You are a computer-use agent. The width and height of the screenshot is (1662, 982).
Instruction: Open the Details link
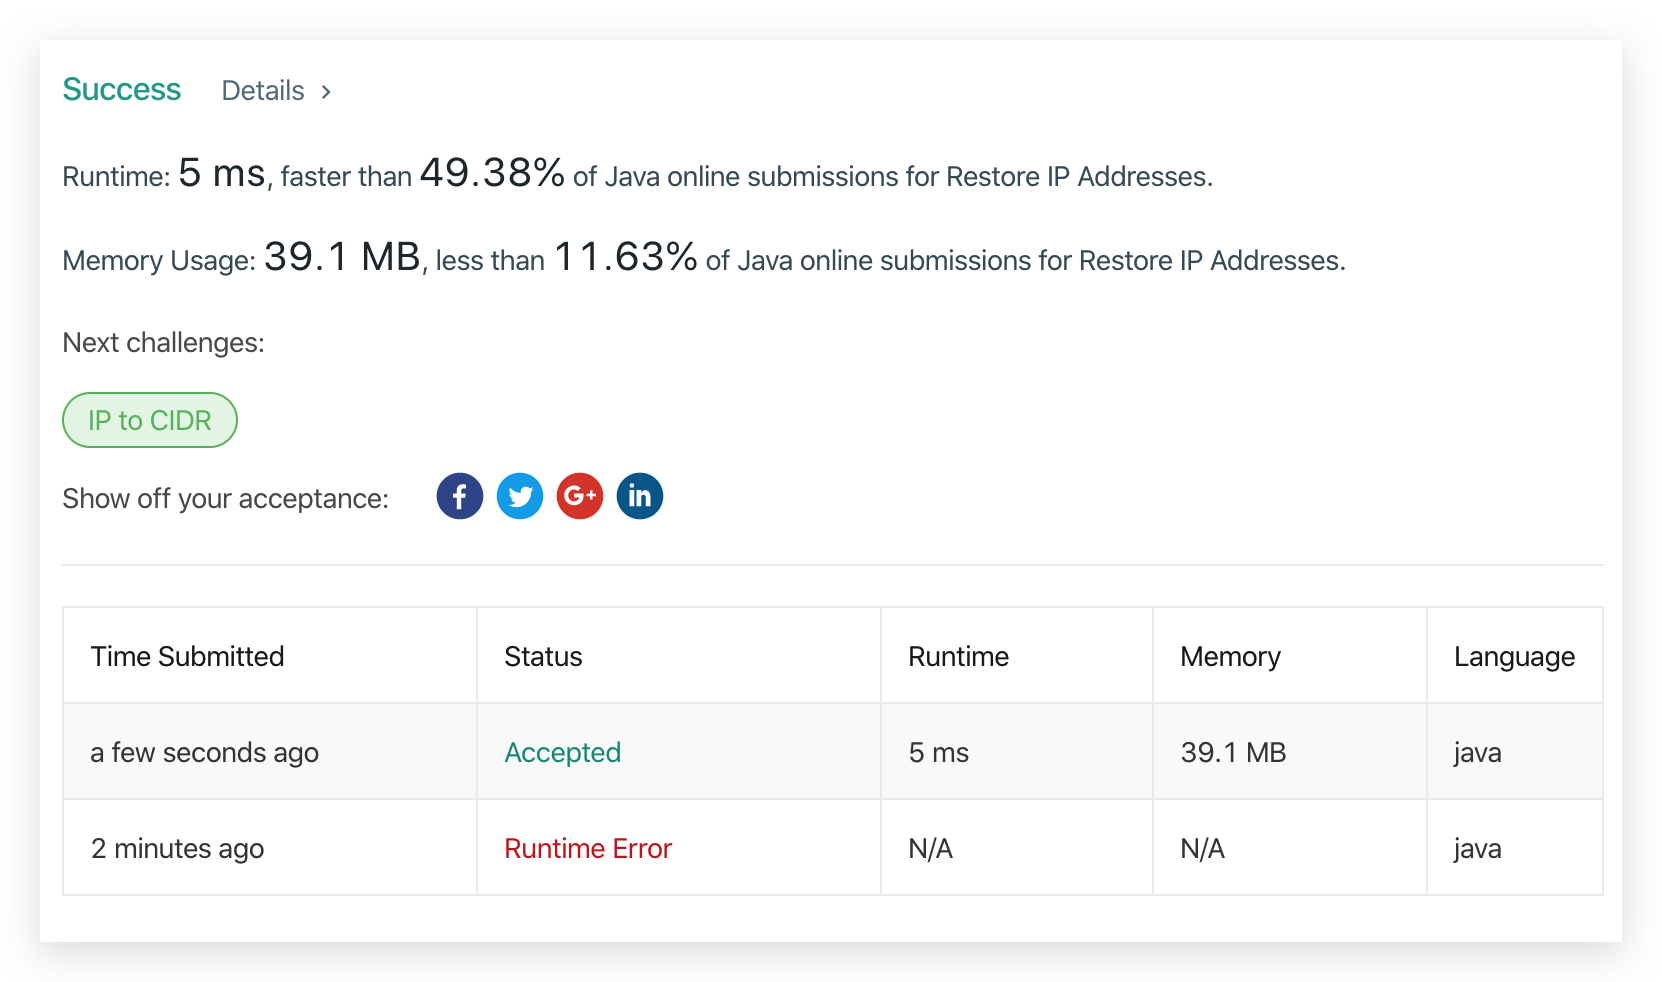point(263,91)
